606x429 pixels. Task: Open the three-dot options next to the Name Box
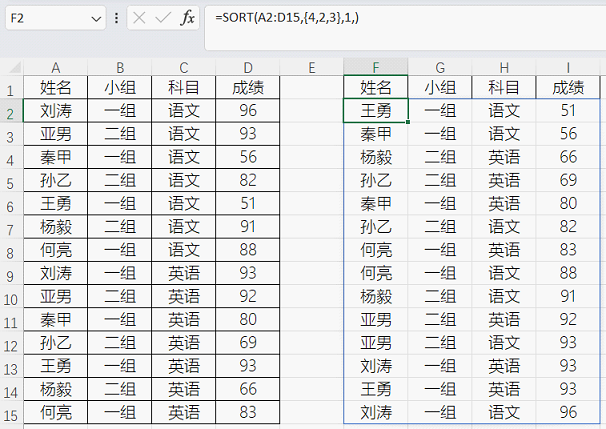point(116,18)
